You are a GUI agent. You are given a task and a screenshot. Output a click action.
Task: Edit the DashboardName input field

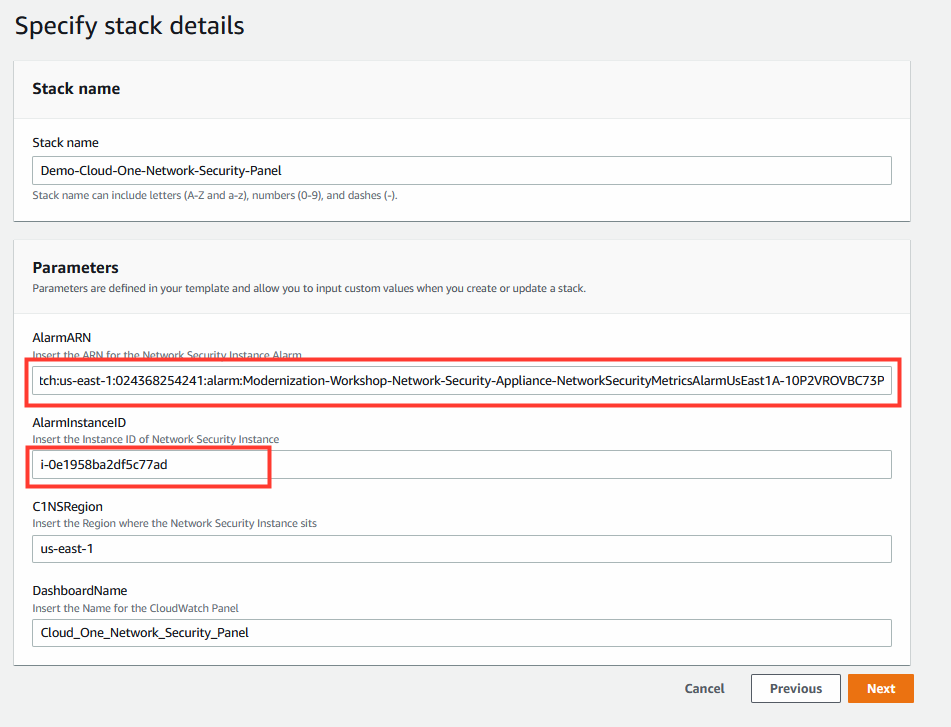pos(462,632)
